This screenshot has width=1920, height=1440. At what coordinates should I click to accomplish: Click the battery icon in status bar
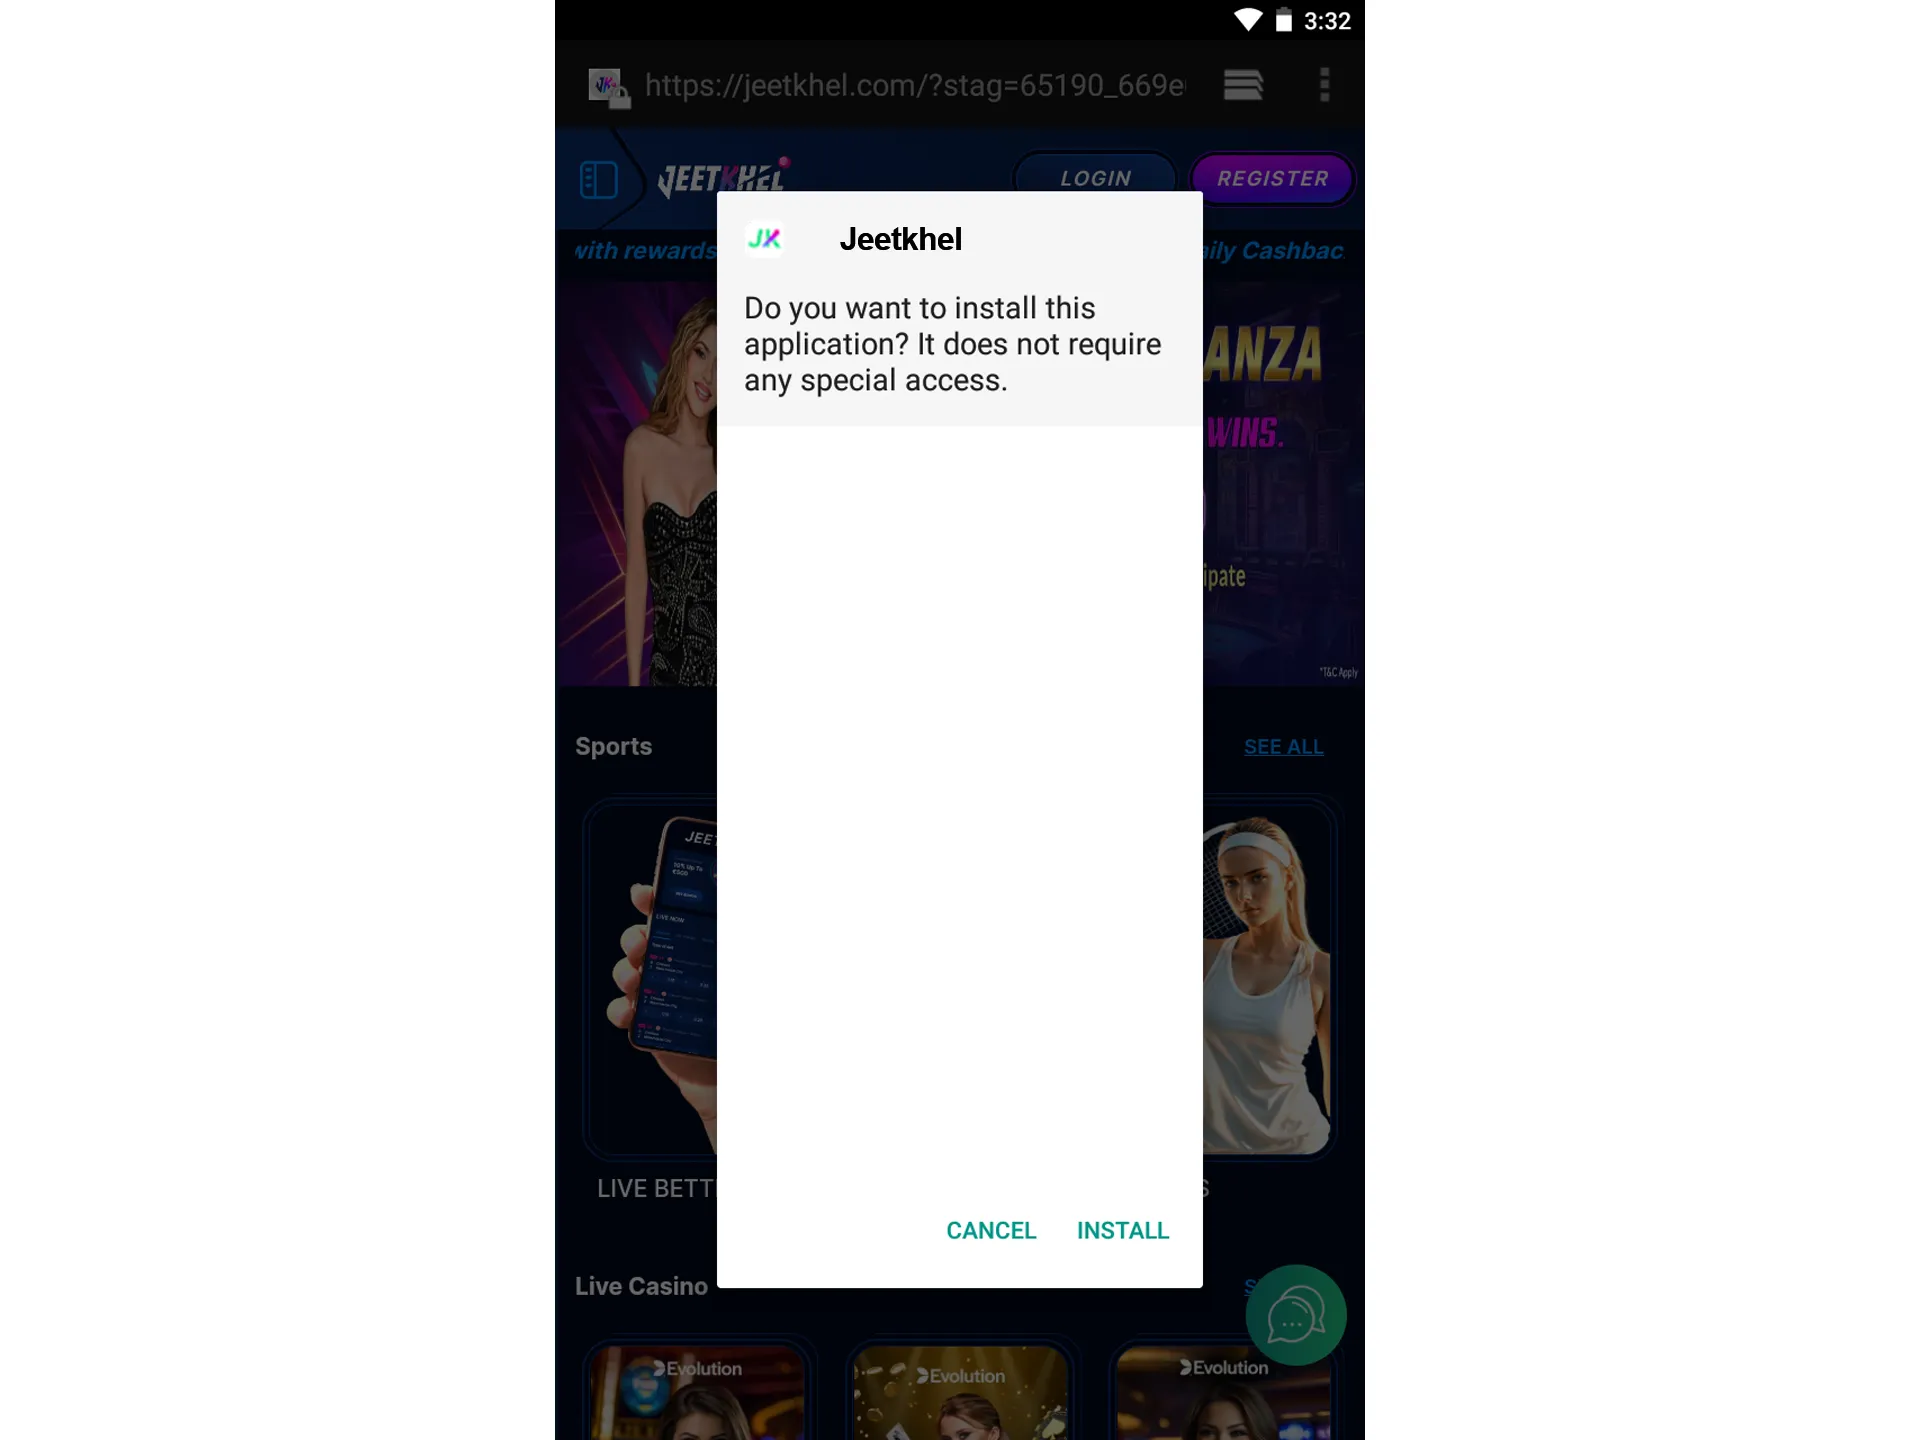(x=1274, y=20)
